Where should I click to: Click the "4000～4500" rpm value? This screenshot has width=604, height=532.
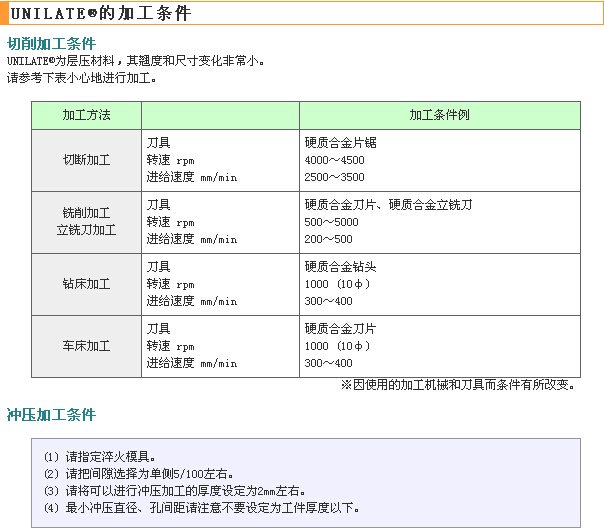(x=334, y=160)
